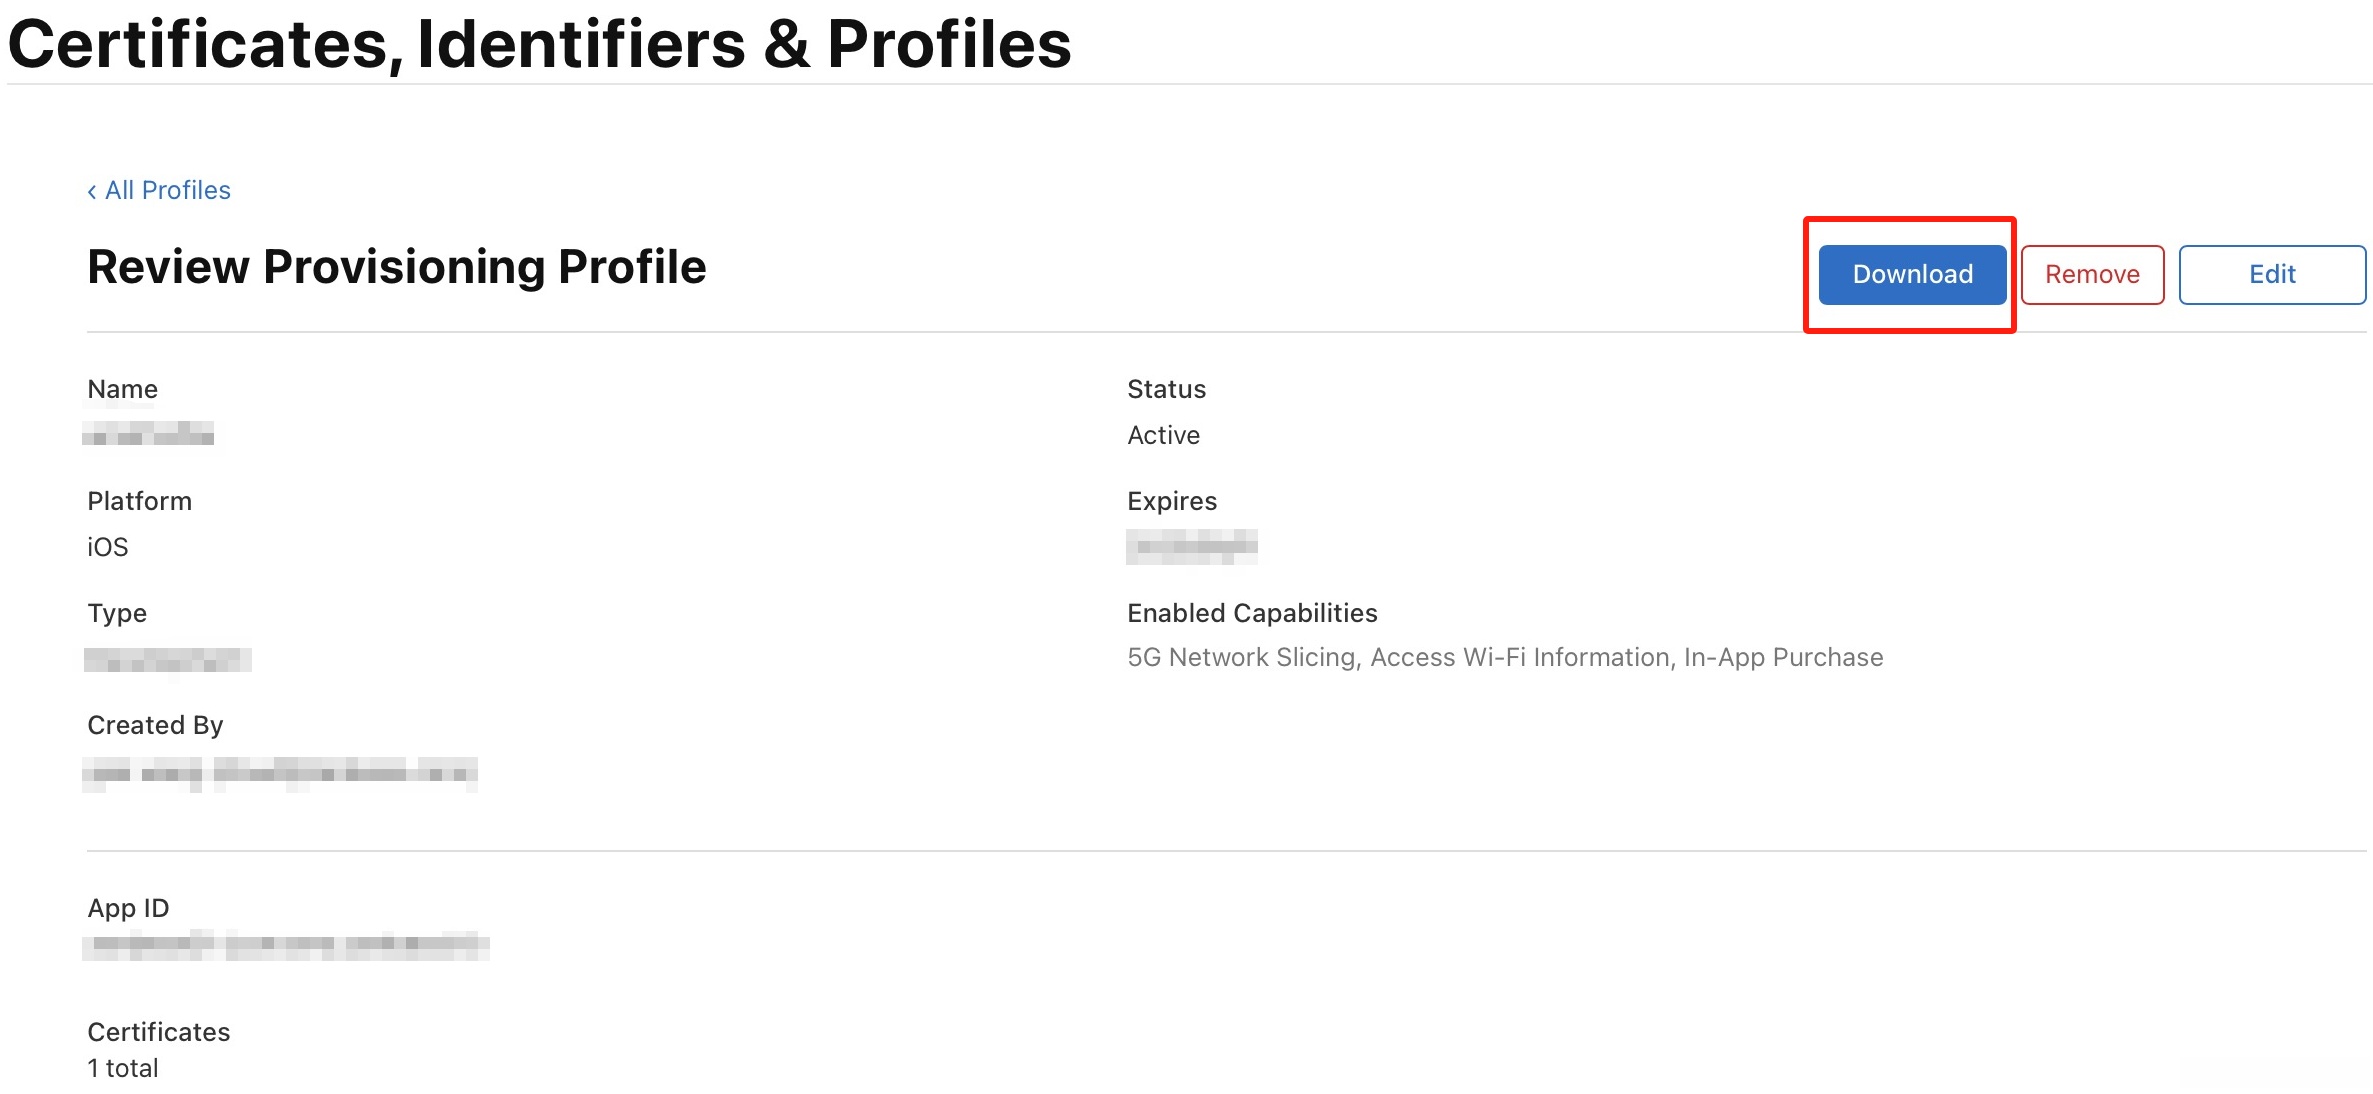This screenshot has height=1094, width=2373.
Task: Click the blurred profile Name value
Action: pyautogui.click(x=148, y=434)
